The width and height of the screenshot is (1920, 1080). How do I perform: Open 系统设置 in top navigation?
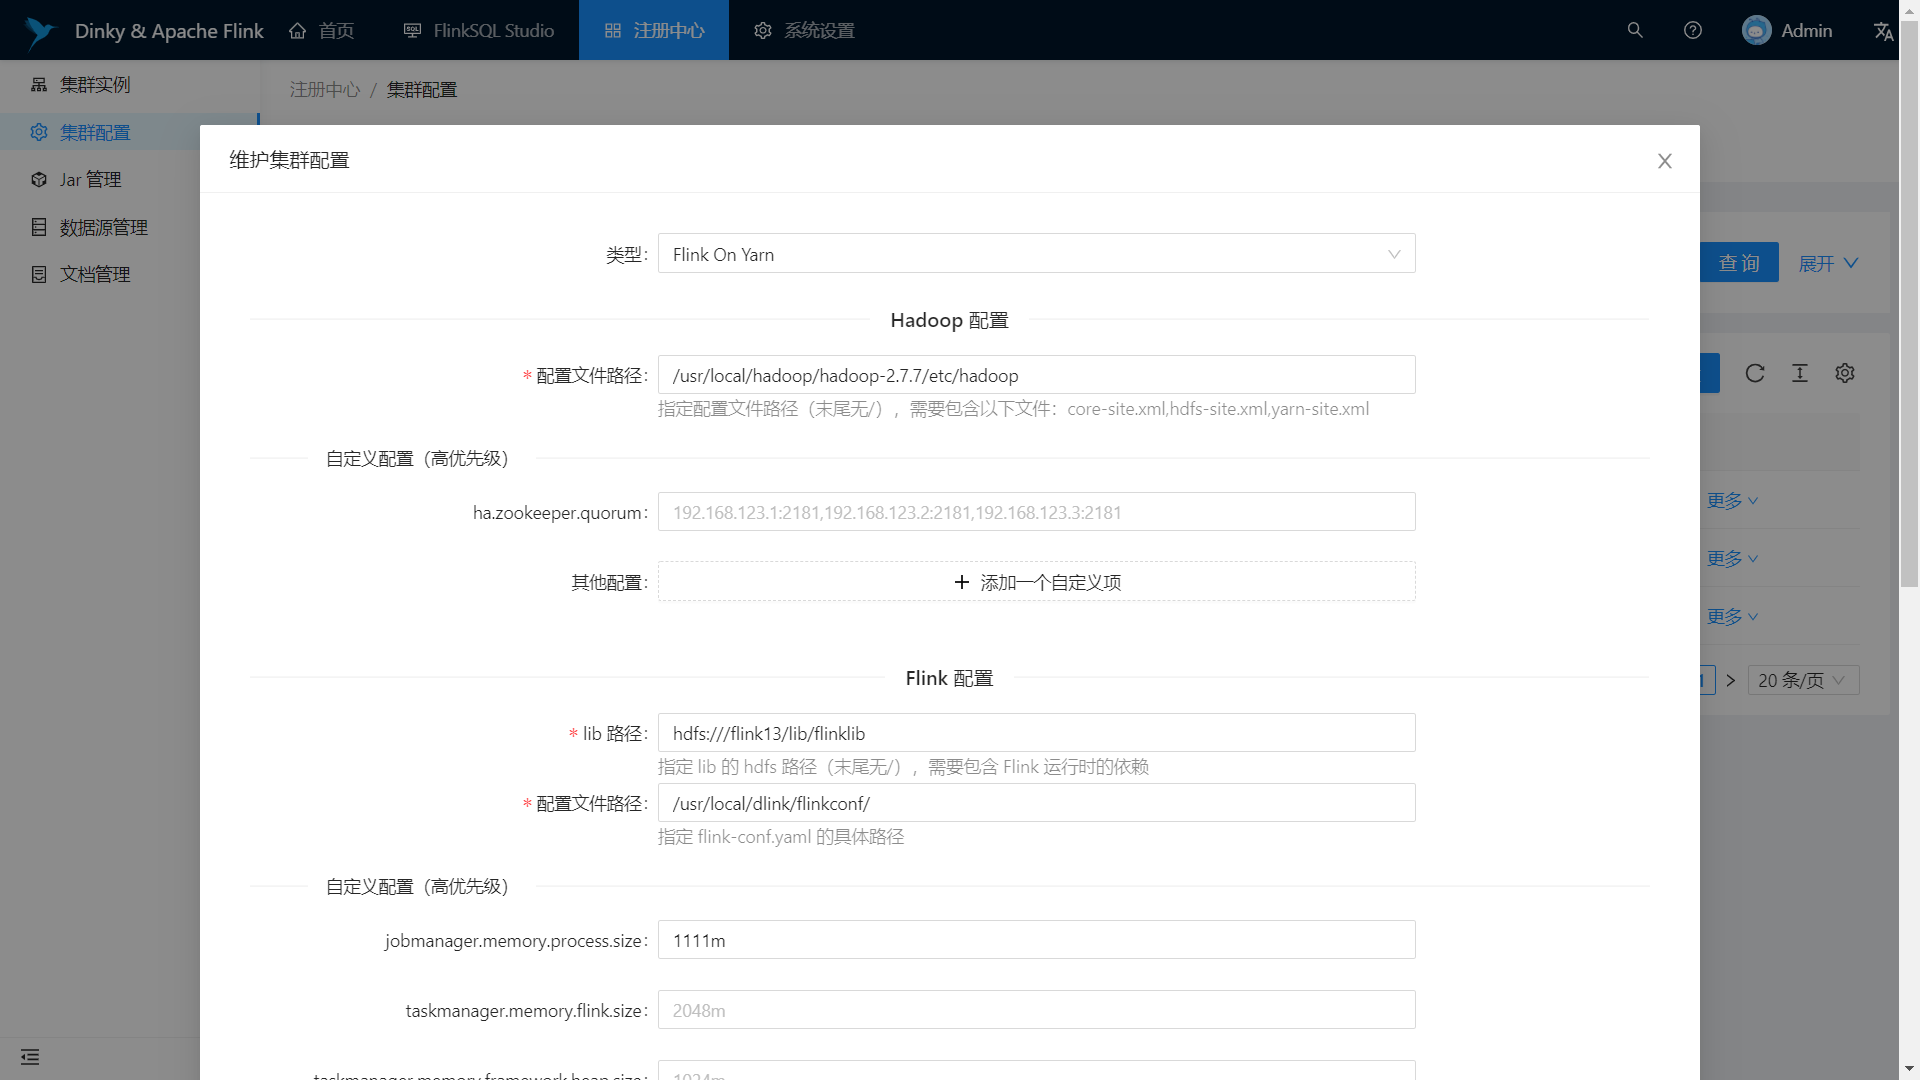804,30
